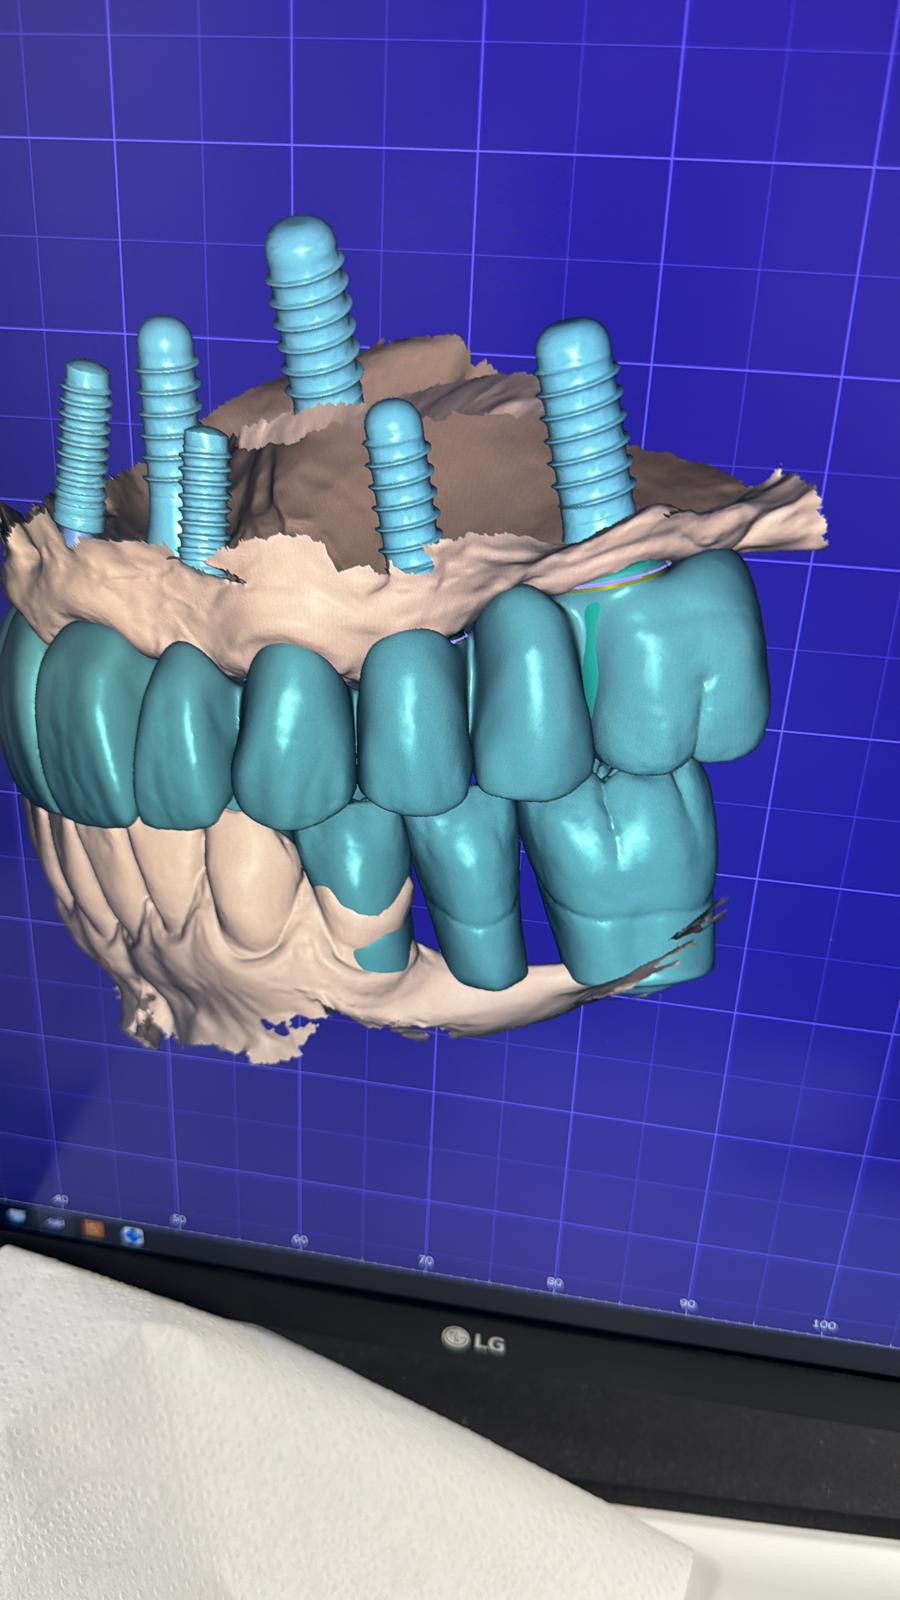Image resolution: width=900 pixels, height=1600 pixels.
Task: Click the 50 mark on the grid scale
Action: pyautogui.click(x=179, y=1219)
